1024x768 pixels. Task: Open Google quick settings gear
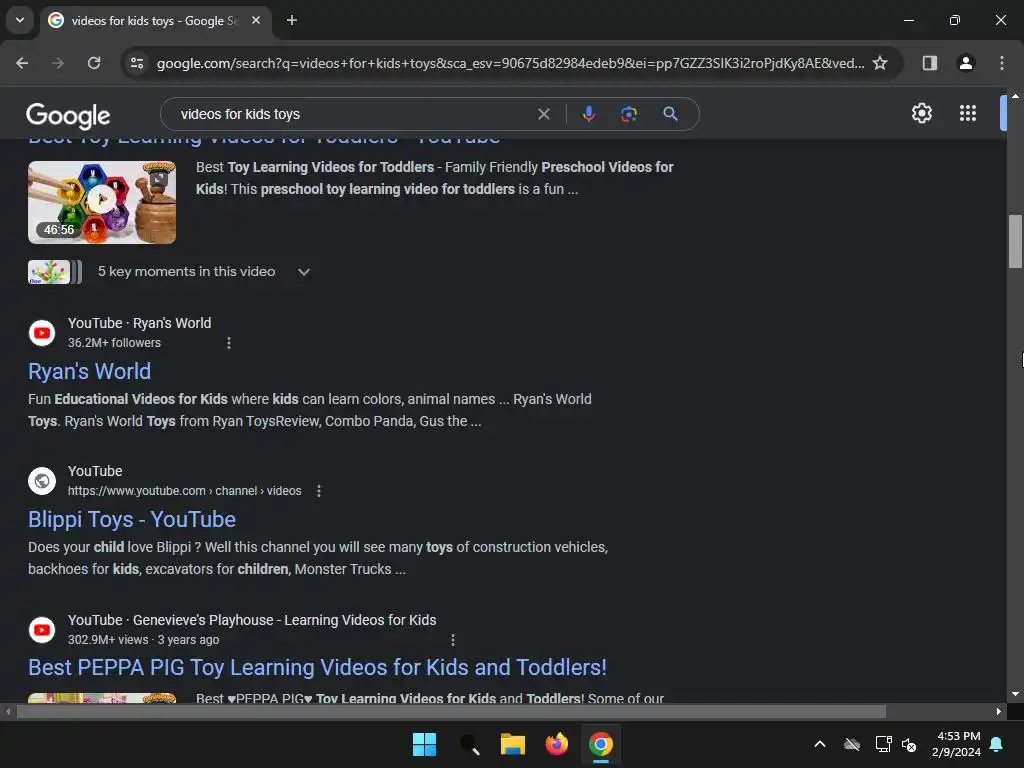coord(921,113)
